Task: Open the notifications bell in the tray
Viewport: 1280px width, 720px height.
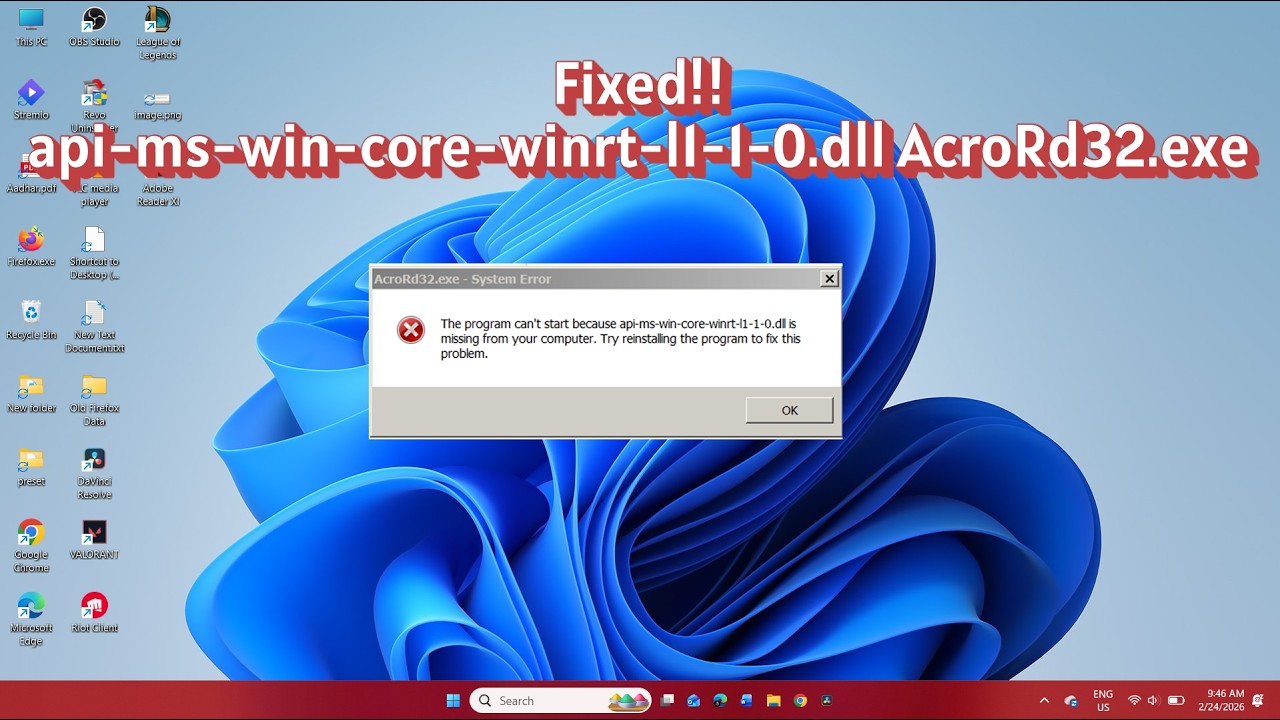Action: pos(1258,700)
